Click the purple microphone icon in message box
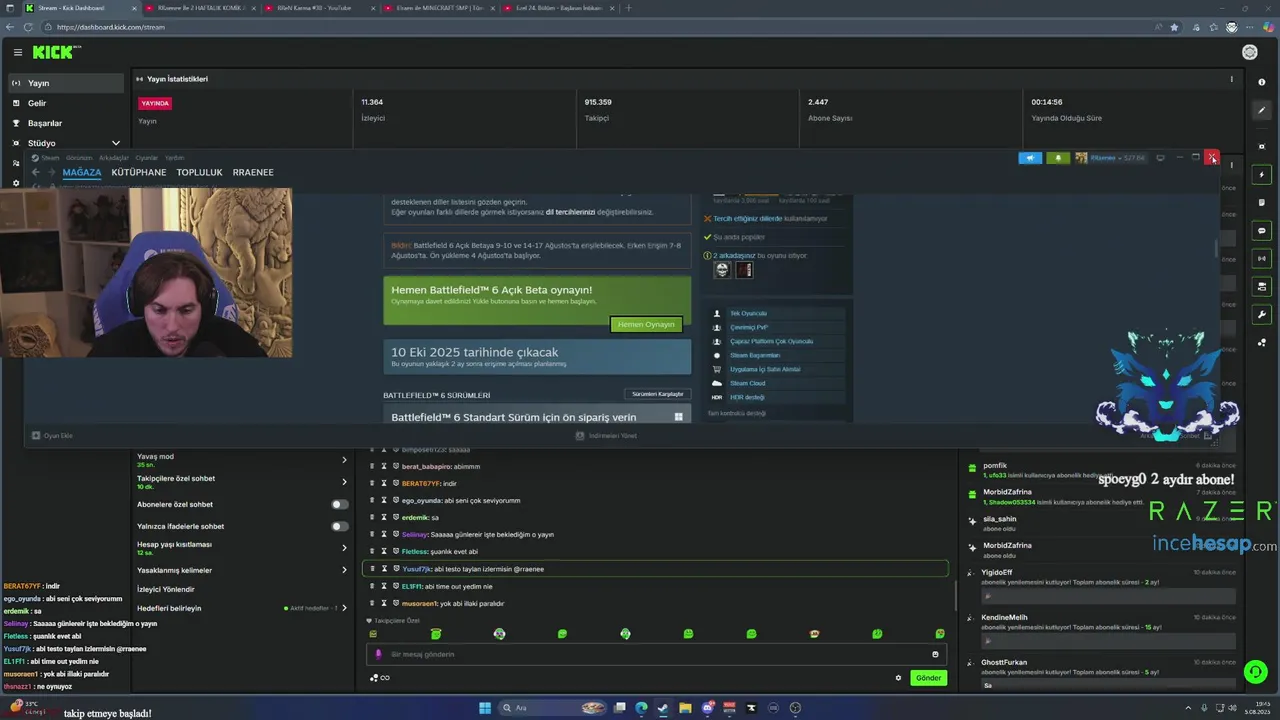This screenshot has height=720, width=1280. pos(378,654)
